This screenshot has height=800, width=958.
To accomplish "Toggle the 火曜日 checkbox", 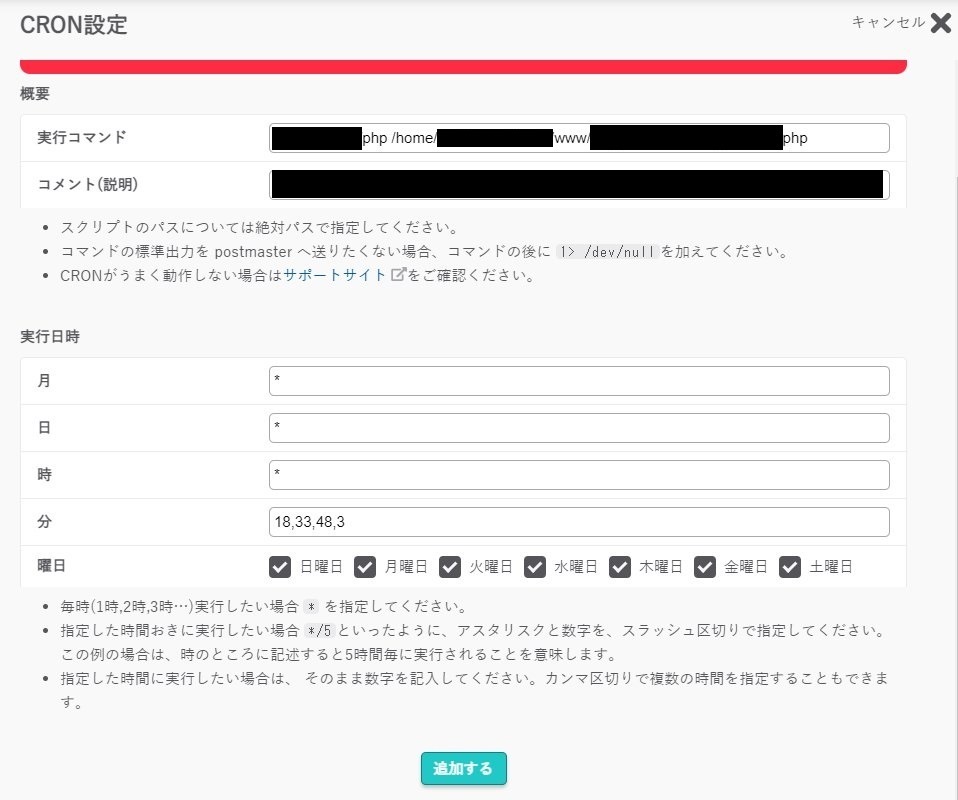I will coord(450,567).
